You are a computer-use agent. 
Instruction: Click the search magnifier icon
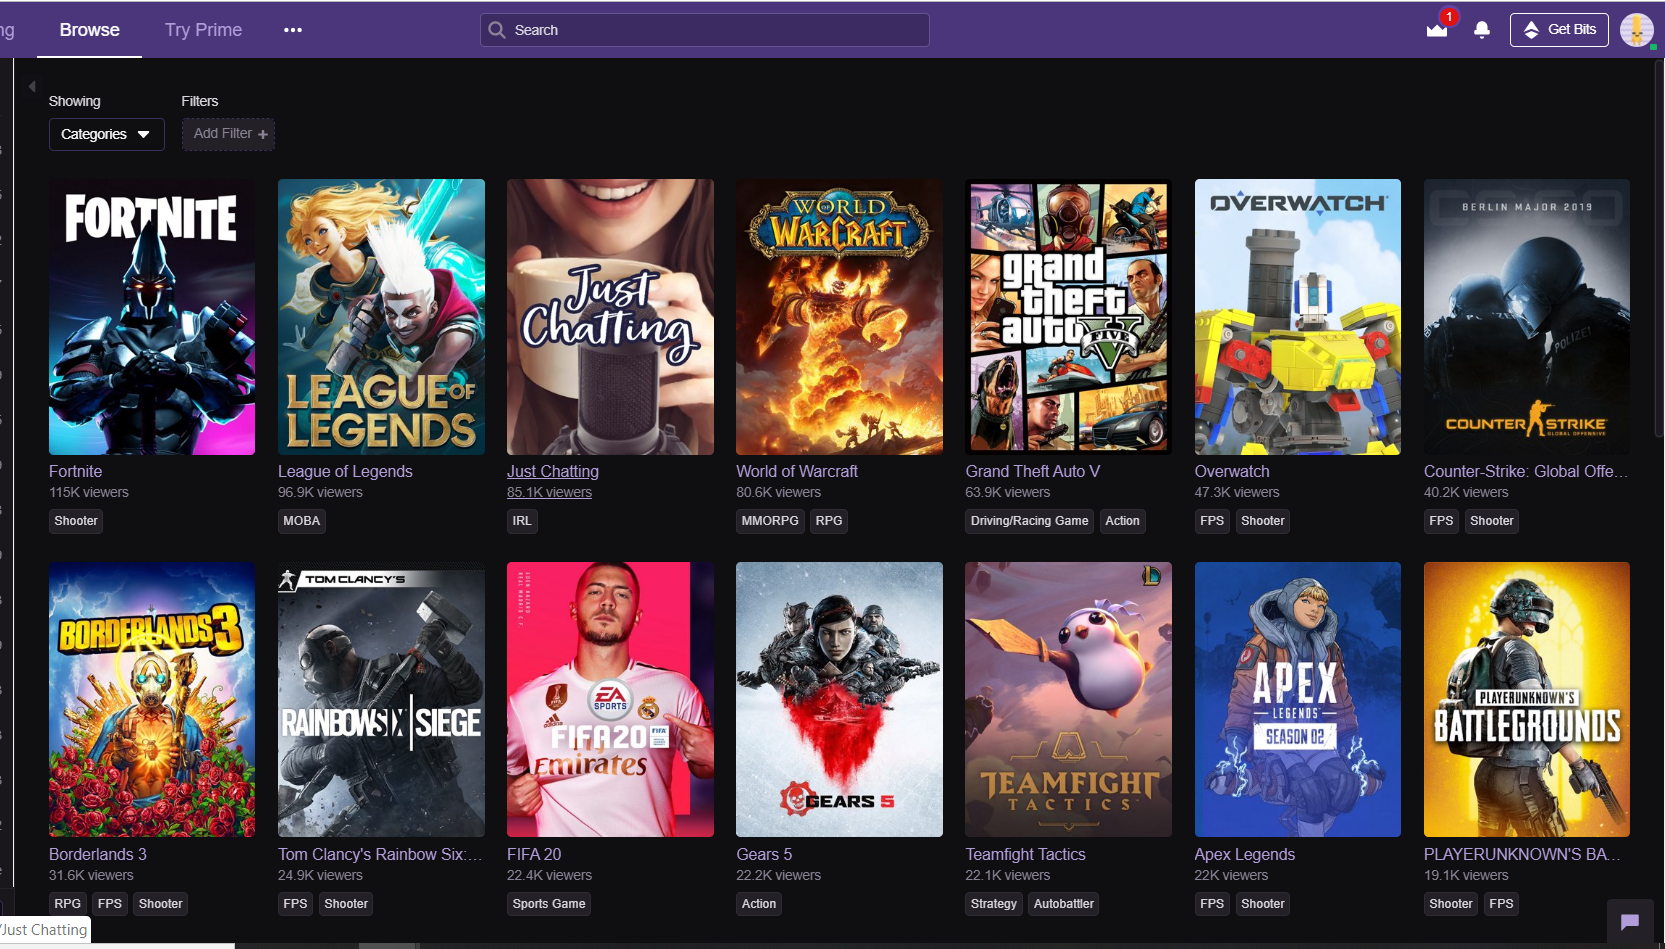pos(496,30)
